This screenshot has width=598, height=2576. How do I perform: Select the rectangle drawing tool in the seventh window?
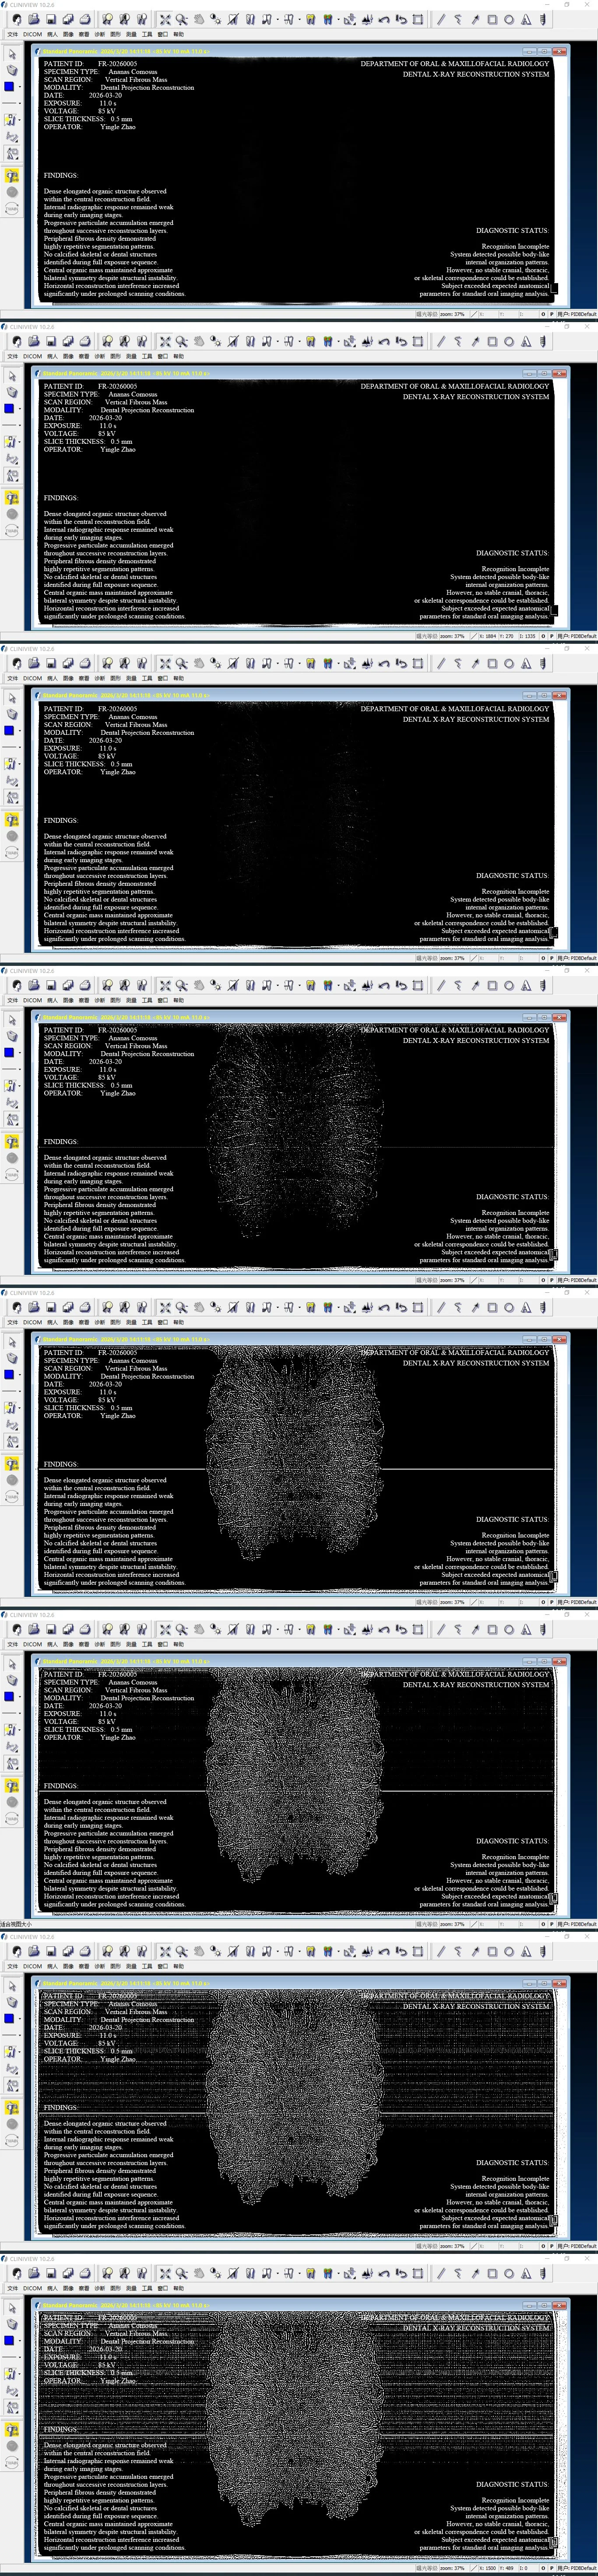492,1951
